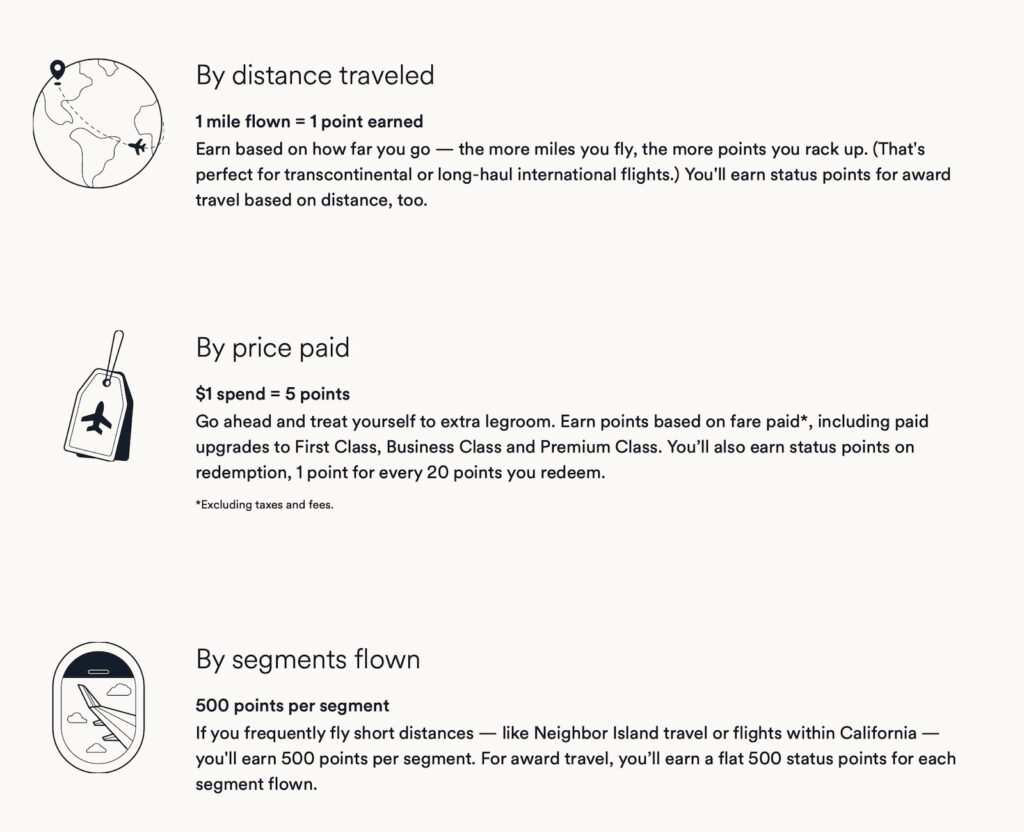
Task: Click the globe icon beside distance traveled
Action: (x=97, y=123)
